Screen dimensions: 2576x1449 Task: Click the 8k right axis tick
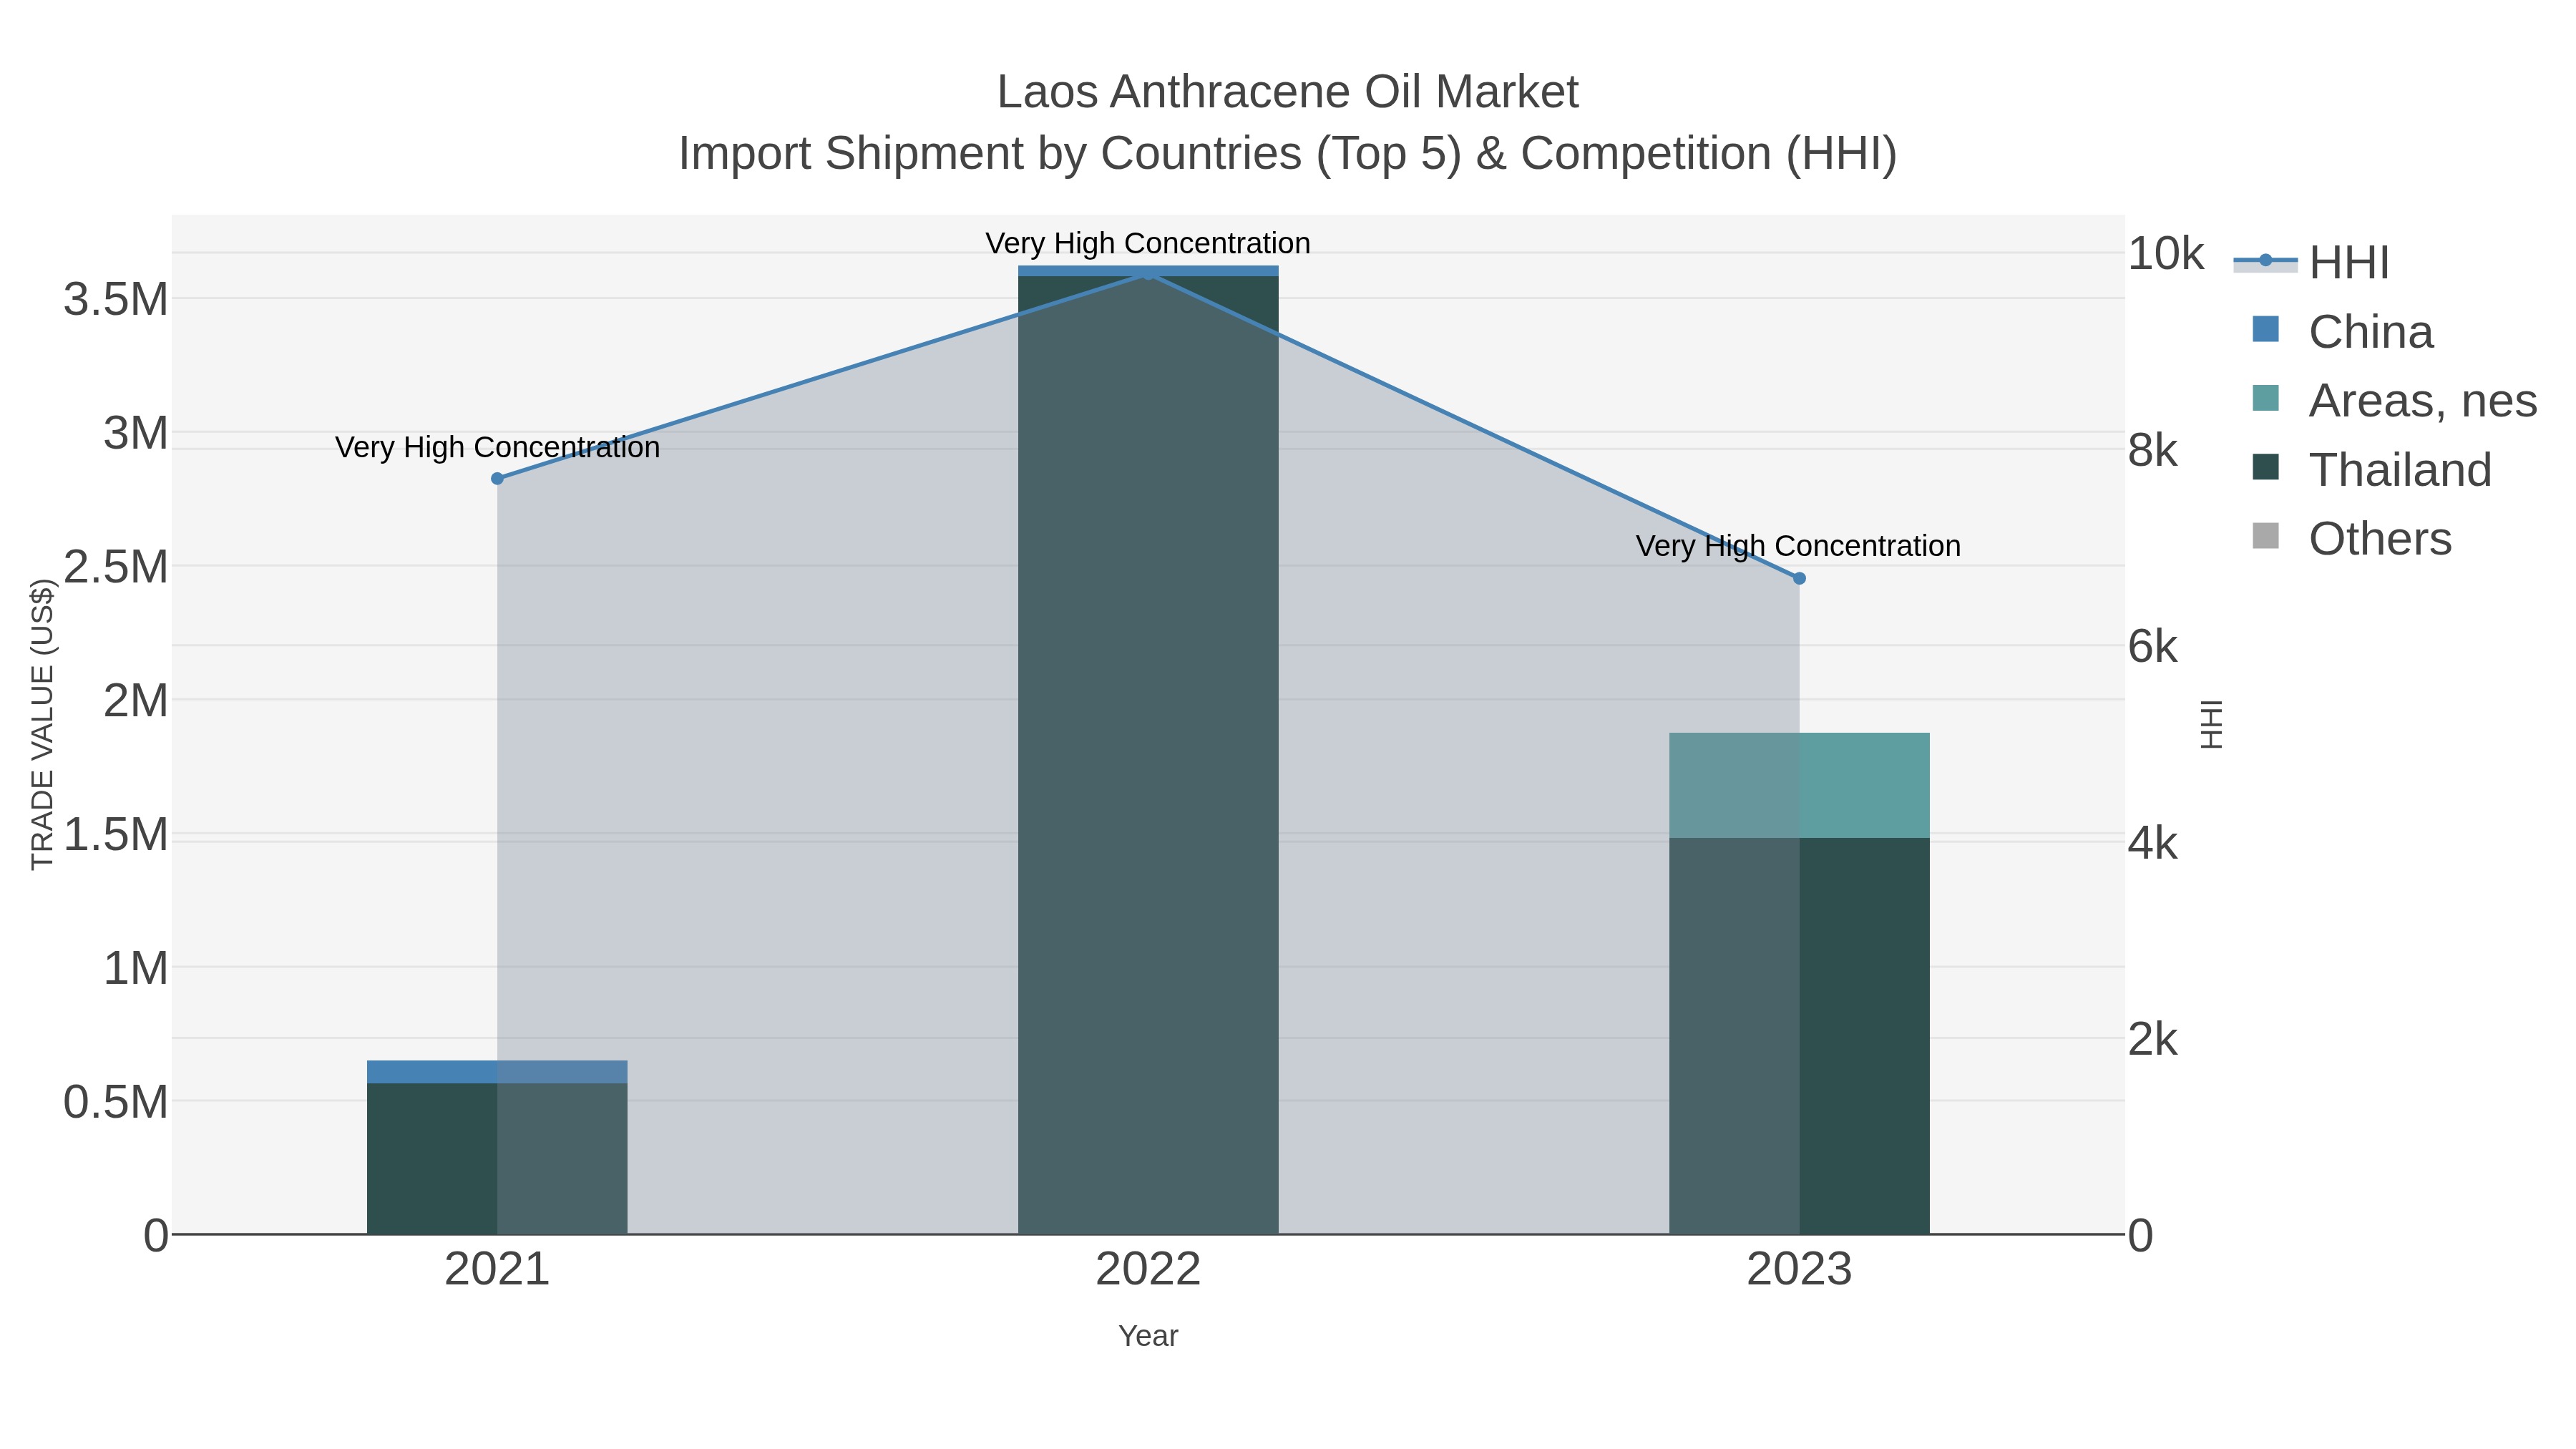[2153, 450]
